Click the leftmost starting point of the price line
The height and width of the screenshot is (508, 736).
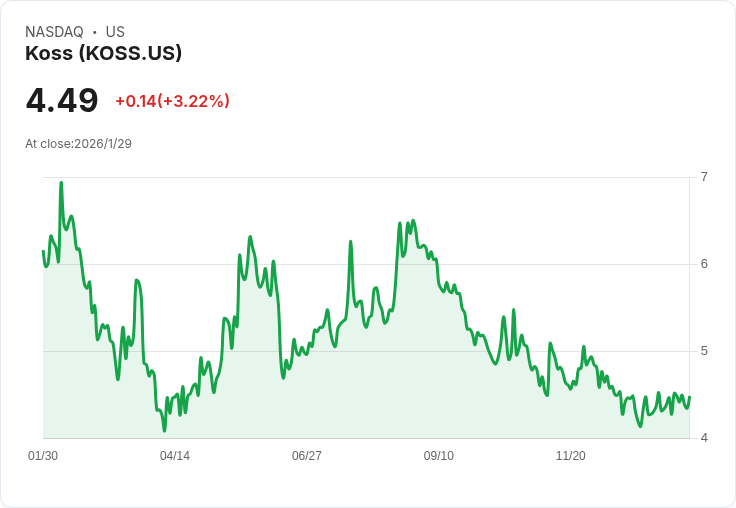[43, 251]
